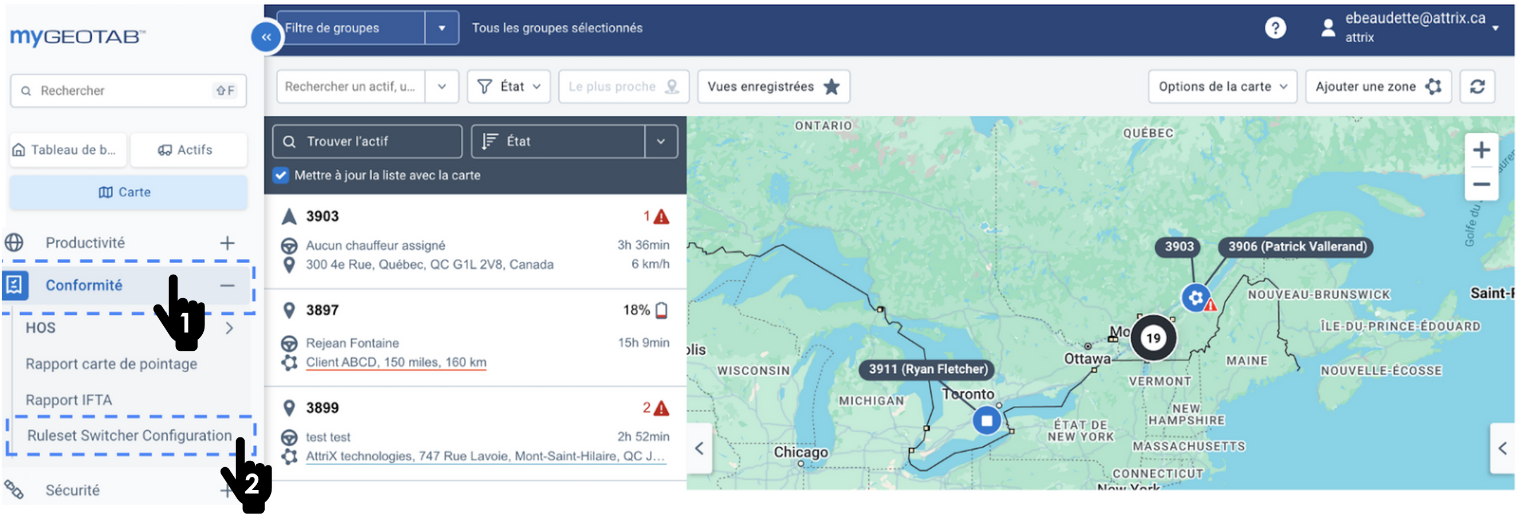
Task: Collapse the Conformité section with minus sign
Action: (x=228, y=286)
